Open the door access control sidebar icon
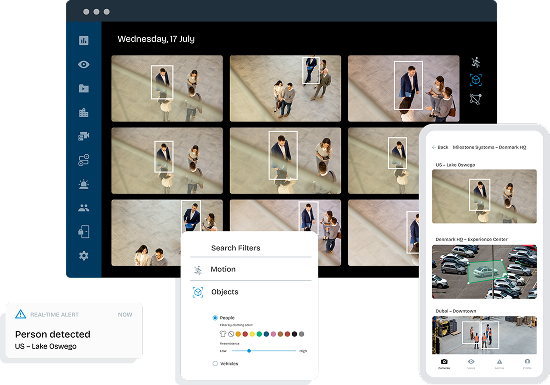Viewport: 550px width, 385px height. tap(83, 231)
